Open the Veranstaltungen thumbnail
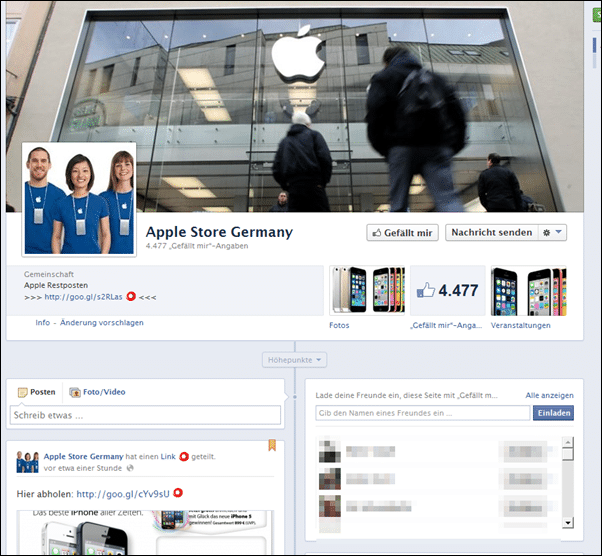The width and height of the screenshot is (602, 556). pos(529,290)
